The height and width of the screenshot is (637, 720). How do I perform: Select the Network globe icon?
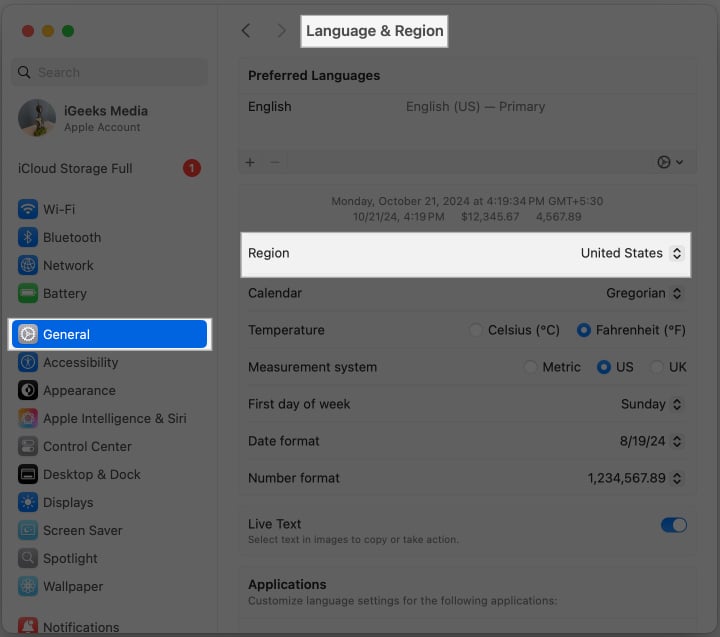click(x=28, y=266)
